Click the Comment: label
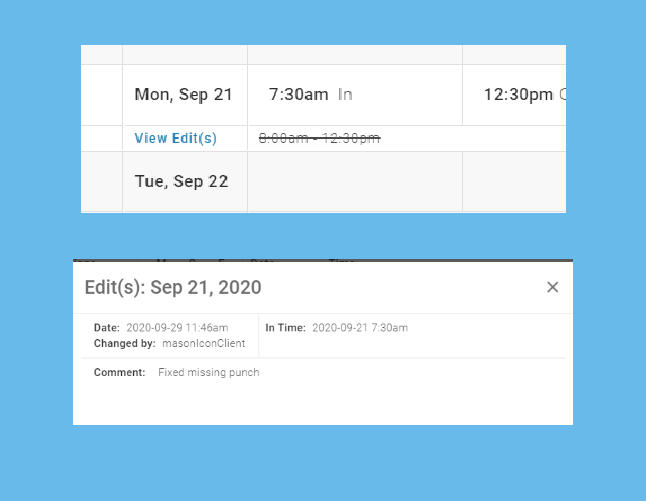This screenshot has height=501, width=646. tap(120, 372)
